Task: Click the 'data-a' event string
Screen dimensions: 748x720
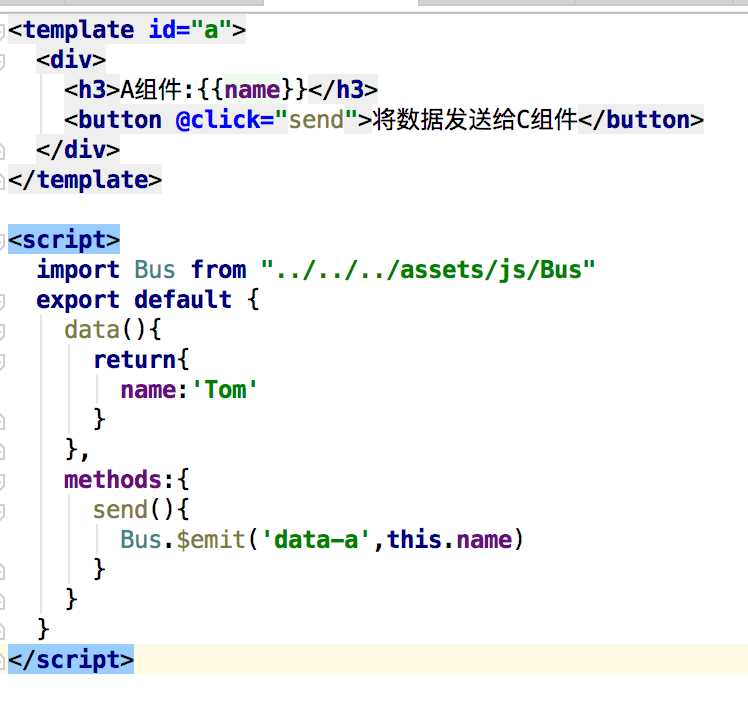Action: point(316,540)
